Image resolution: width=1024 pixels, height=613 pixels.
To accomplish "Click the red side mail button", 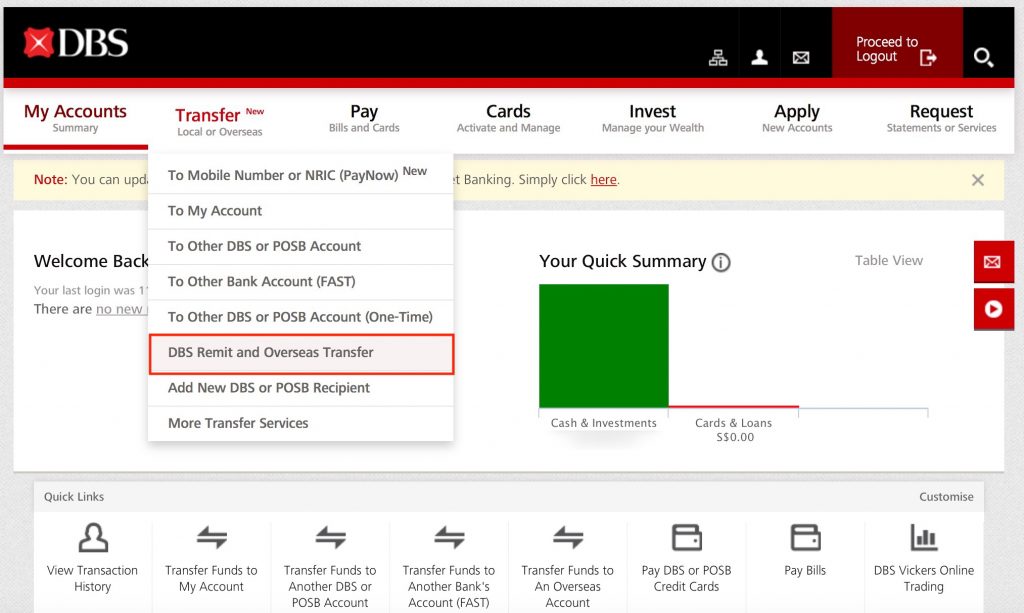I will pos(993,262).
